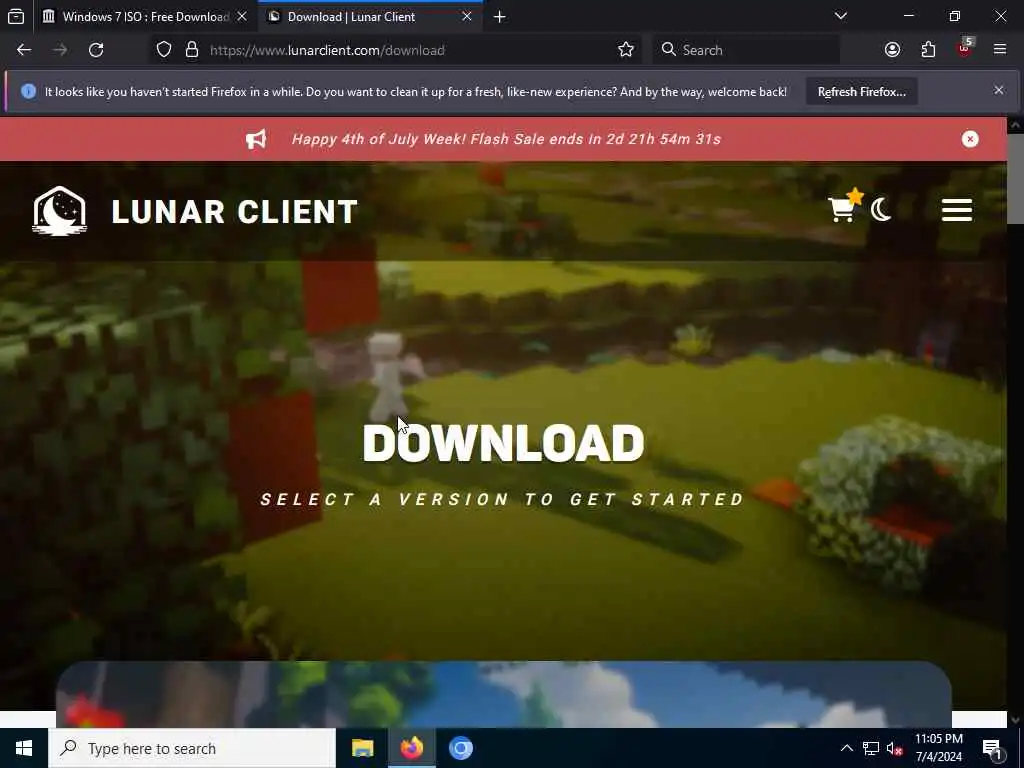Open the red extension with badge 5
This screenshot has height=768, width=1024.
tap(965, 48)
